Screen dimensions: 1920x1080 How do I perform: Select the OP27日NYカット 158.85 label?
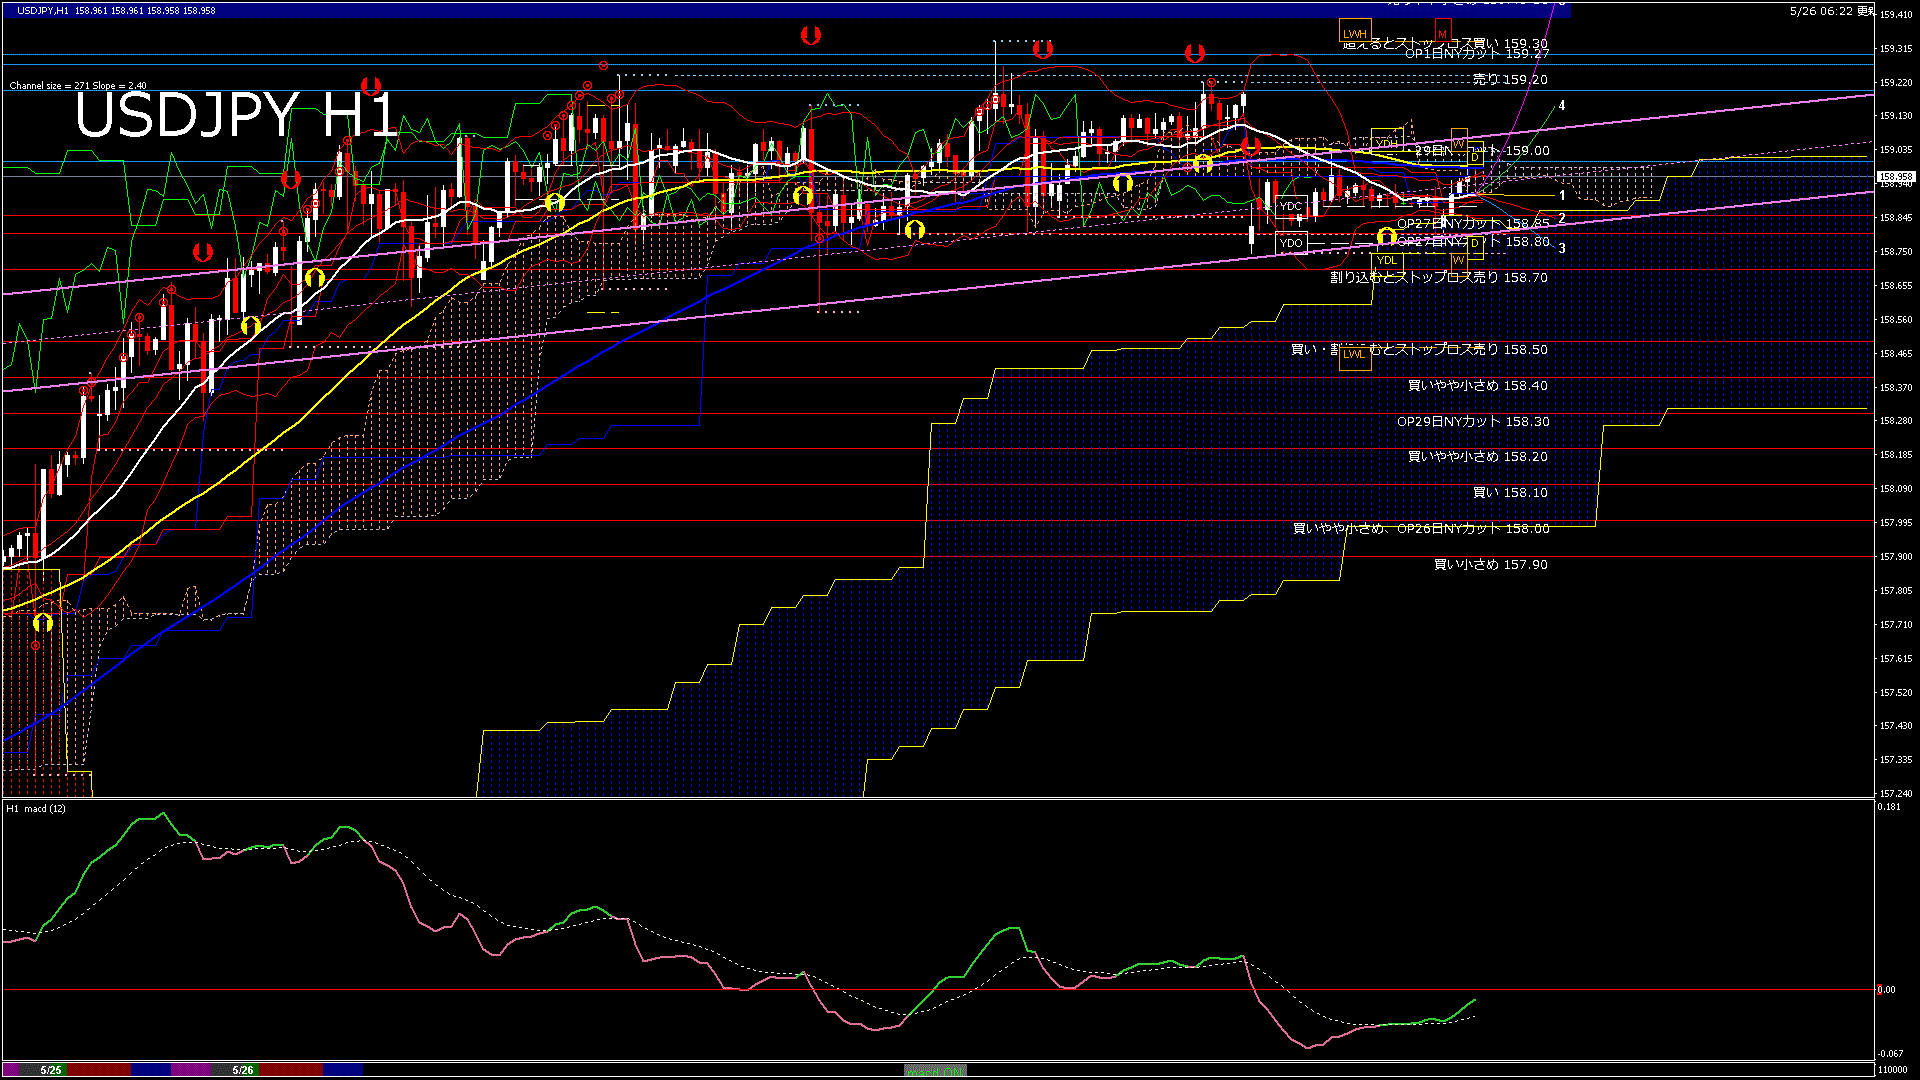1473,224
